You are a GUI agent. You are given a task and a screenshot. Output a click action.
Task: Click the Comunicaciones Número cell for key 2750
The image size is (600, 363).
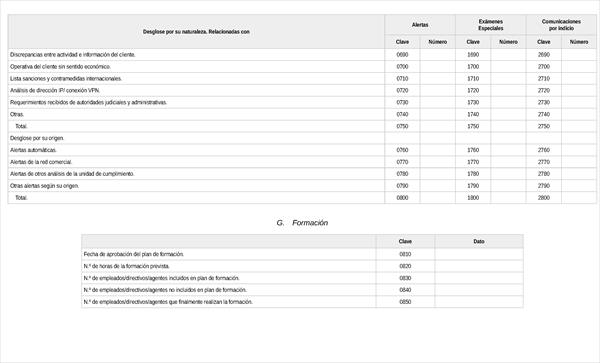click(579, 126)
